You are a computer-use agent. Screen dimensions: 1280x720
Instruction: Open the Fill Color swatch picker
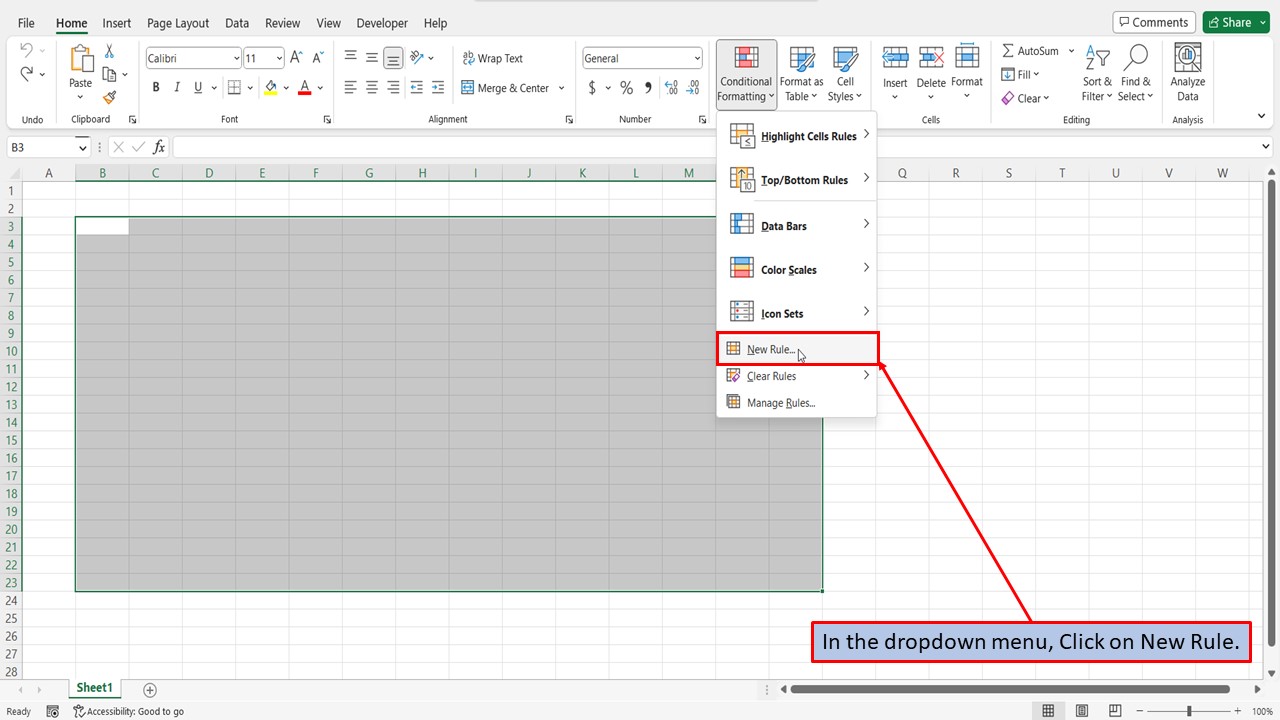pyautogui.click(x=287, y=87)
